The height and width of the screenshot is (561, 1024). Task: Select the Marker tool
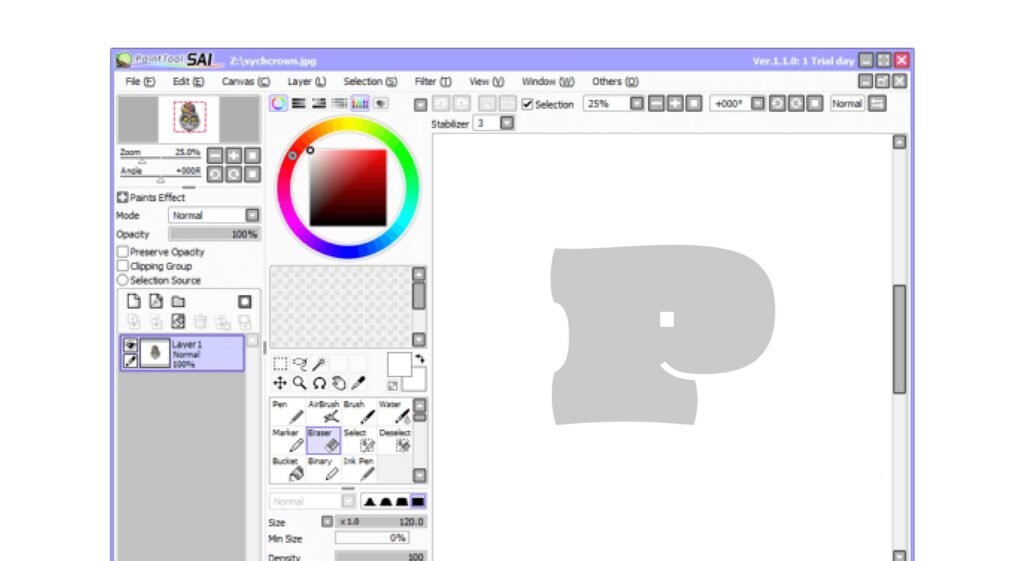coord(287,441)
